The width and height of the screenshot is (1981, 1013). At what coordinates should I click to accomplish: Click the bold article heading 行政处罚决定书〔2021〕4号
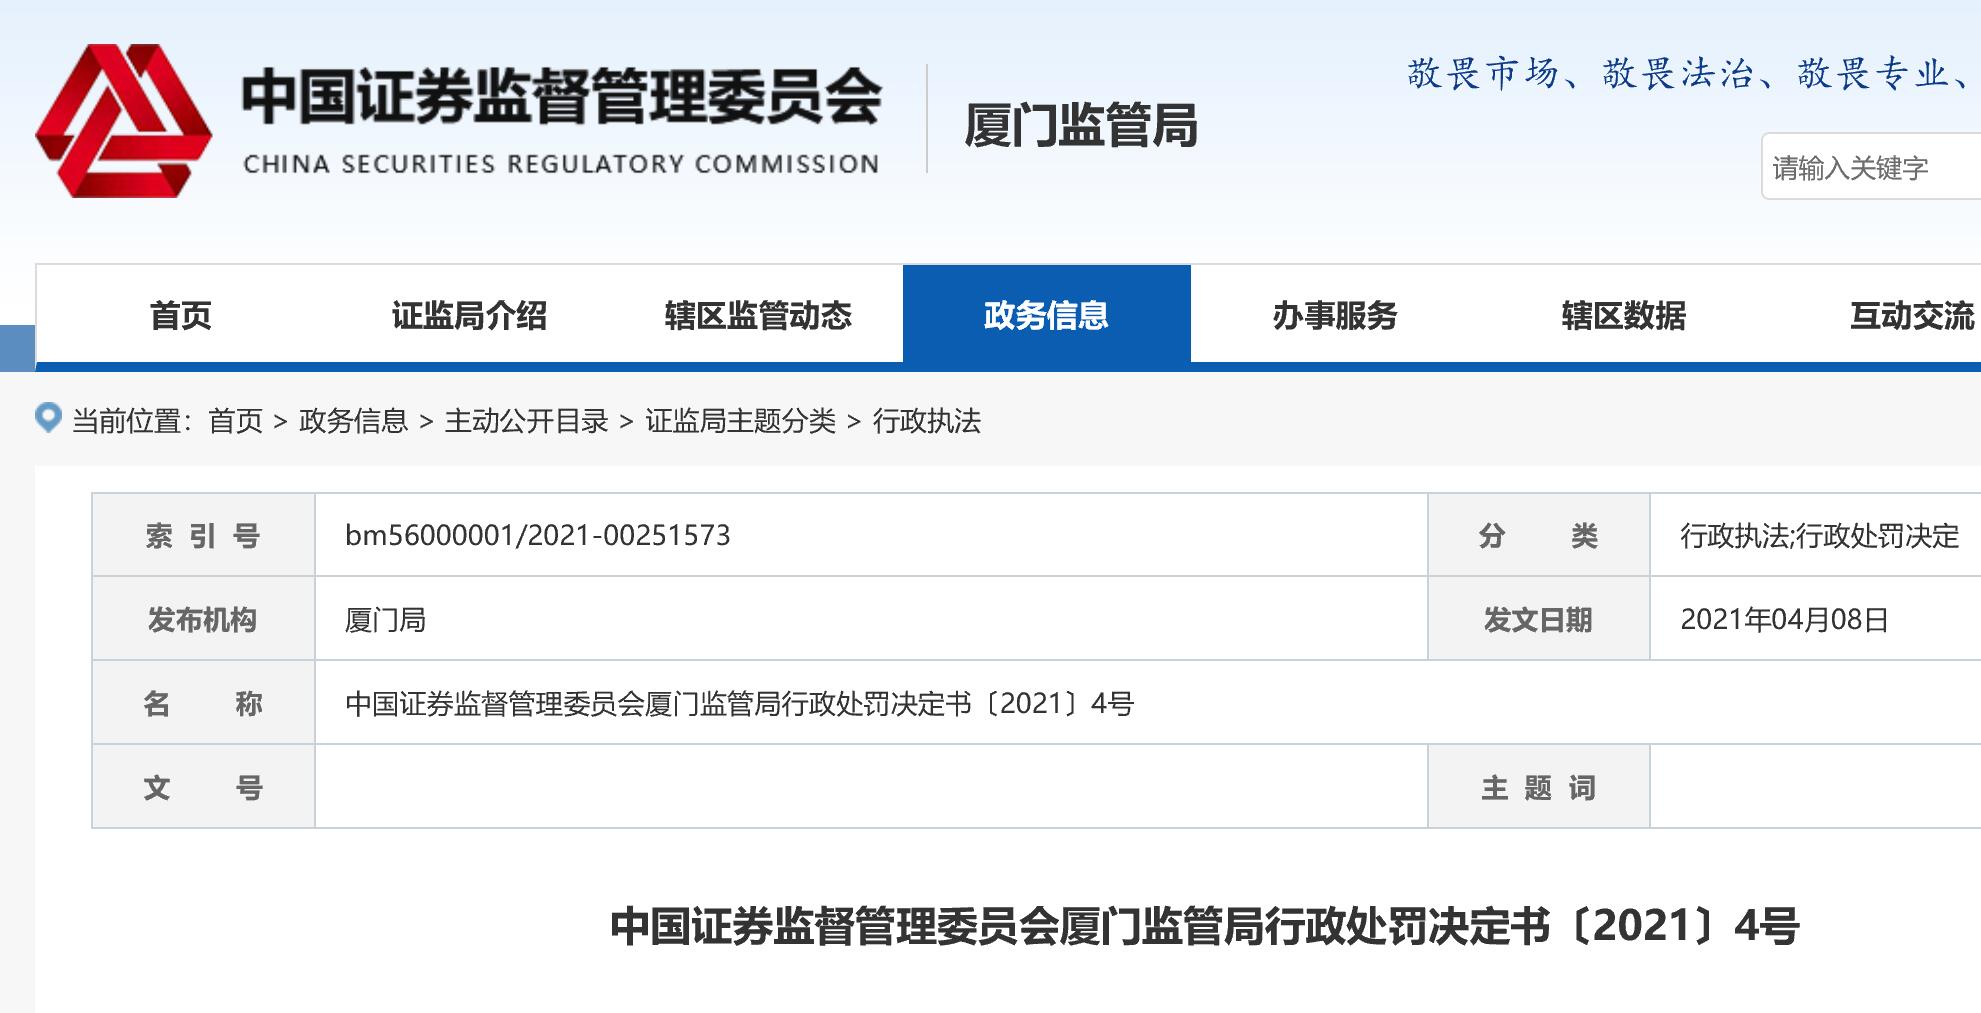click(x=1205, y=926)
